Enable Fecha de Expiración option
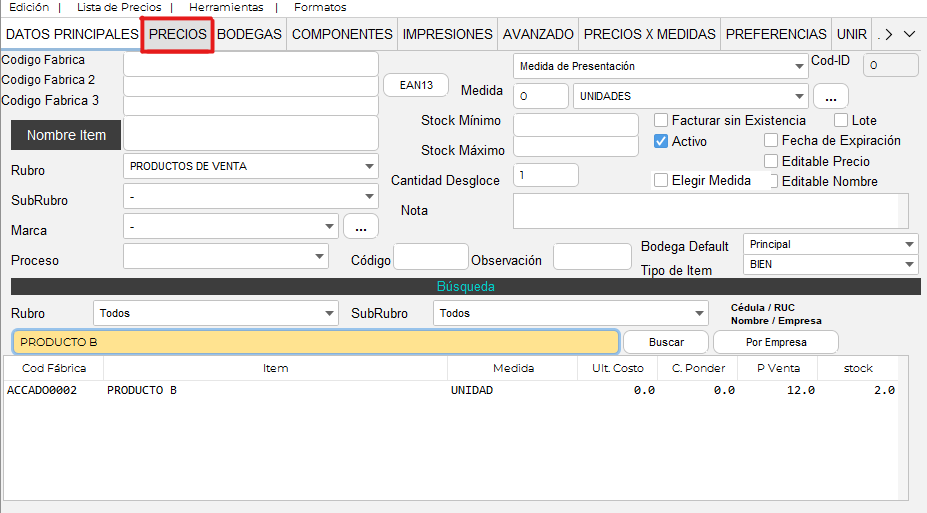 click(x=771, y=141)
